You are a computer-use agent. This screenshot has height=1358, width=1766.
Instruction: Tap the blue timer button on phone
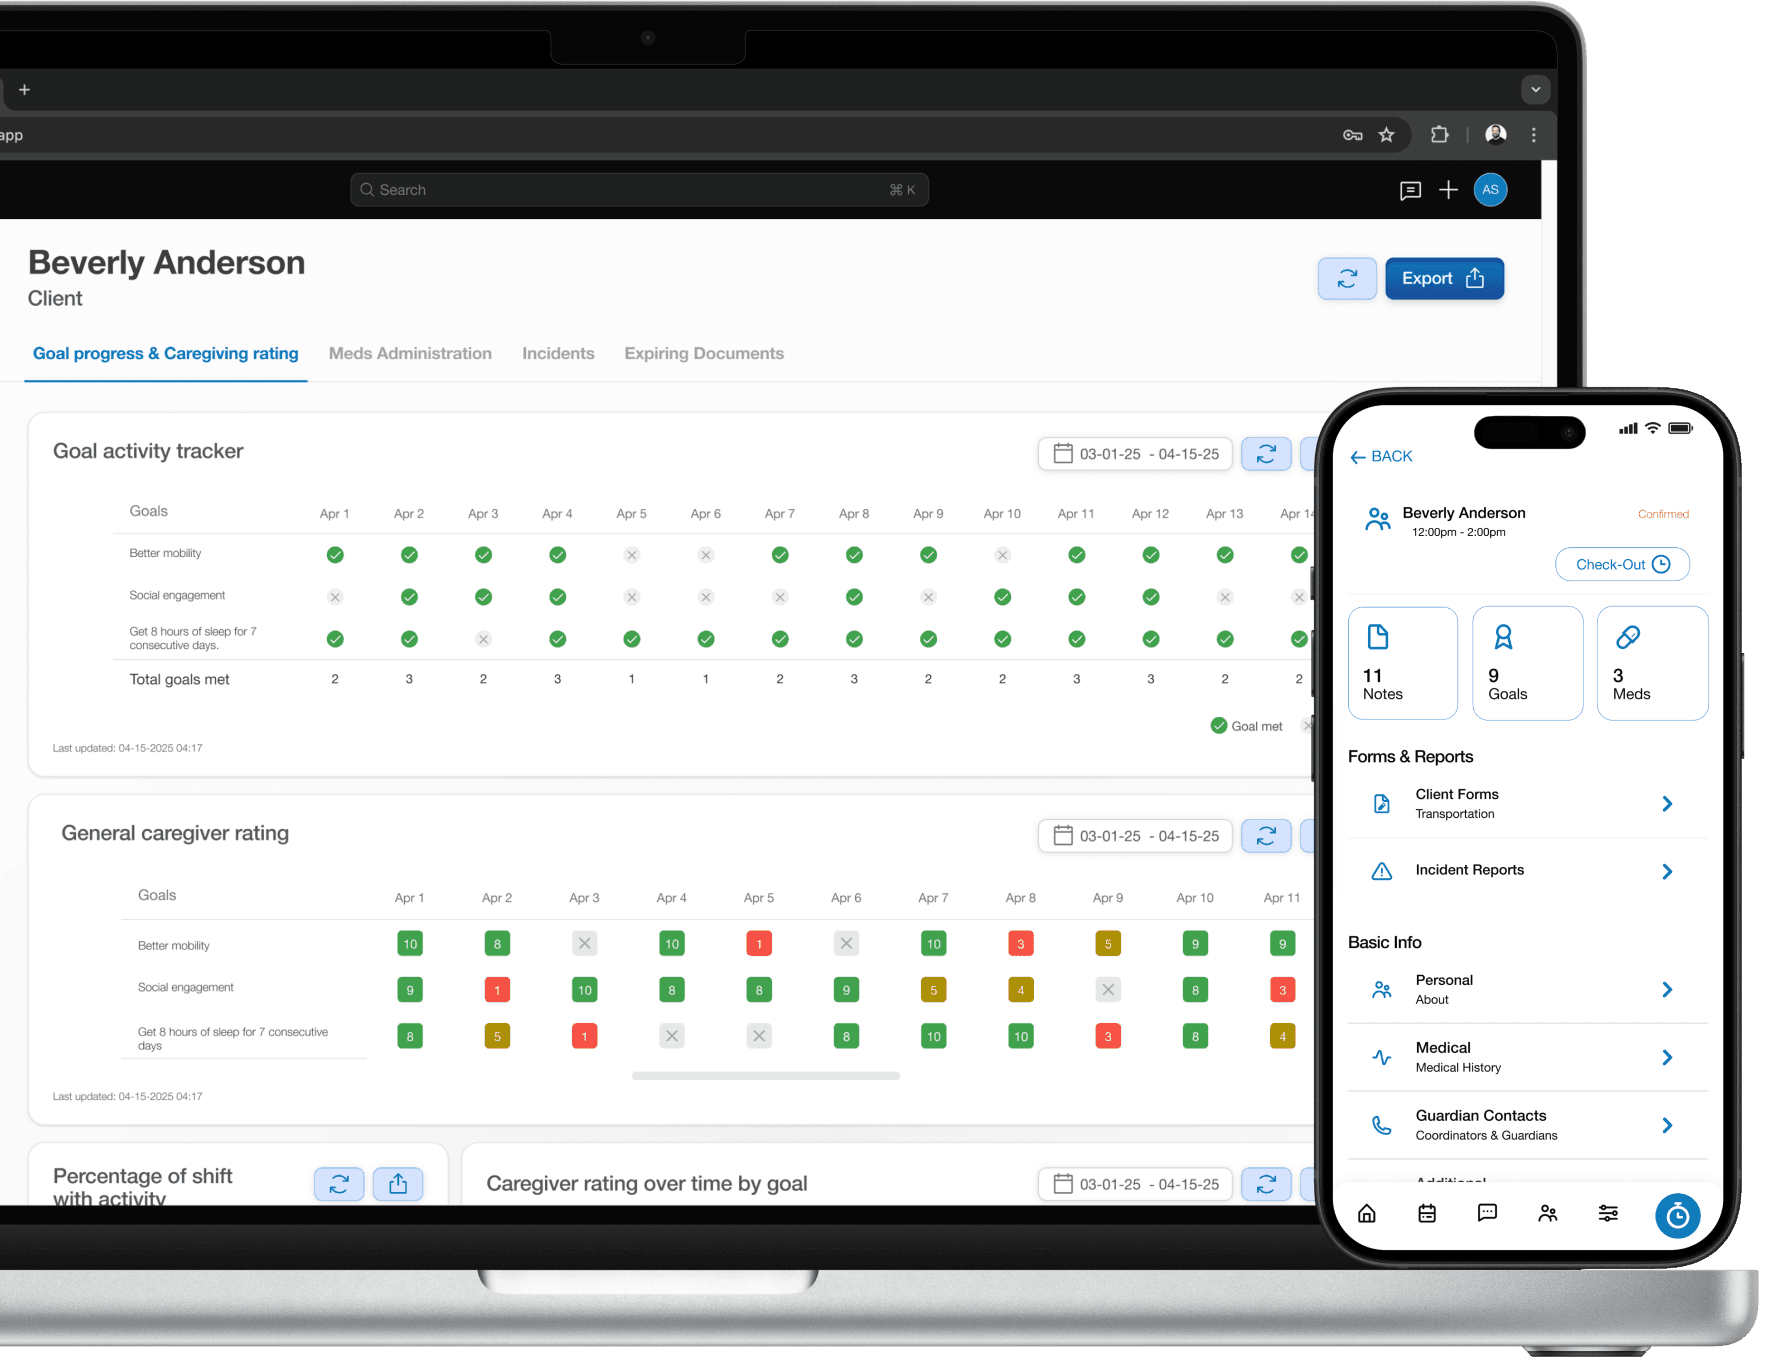(x=1678, y=1216)
